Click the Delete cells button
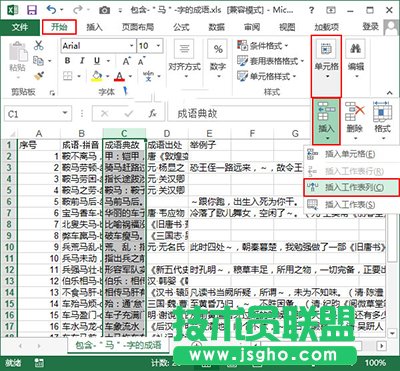Image resolution: width=400 pixels, height=371 pixels. (x=354, y=121)
